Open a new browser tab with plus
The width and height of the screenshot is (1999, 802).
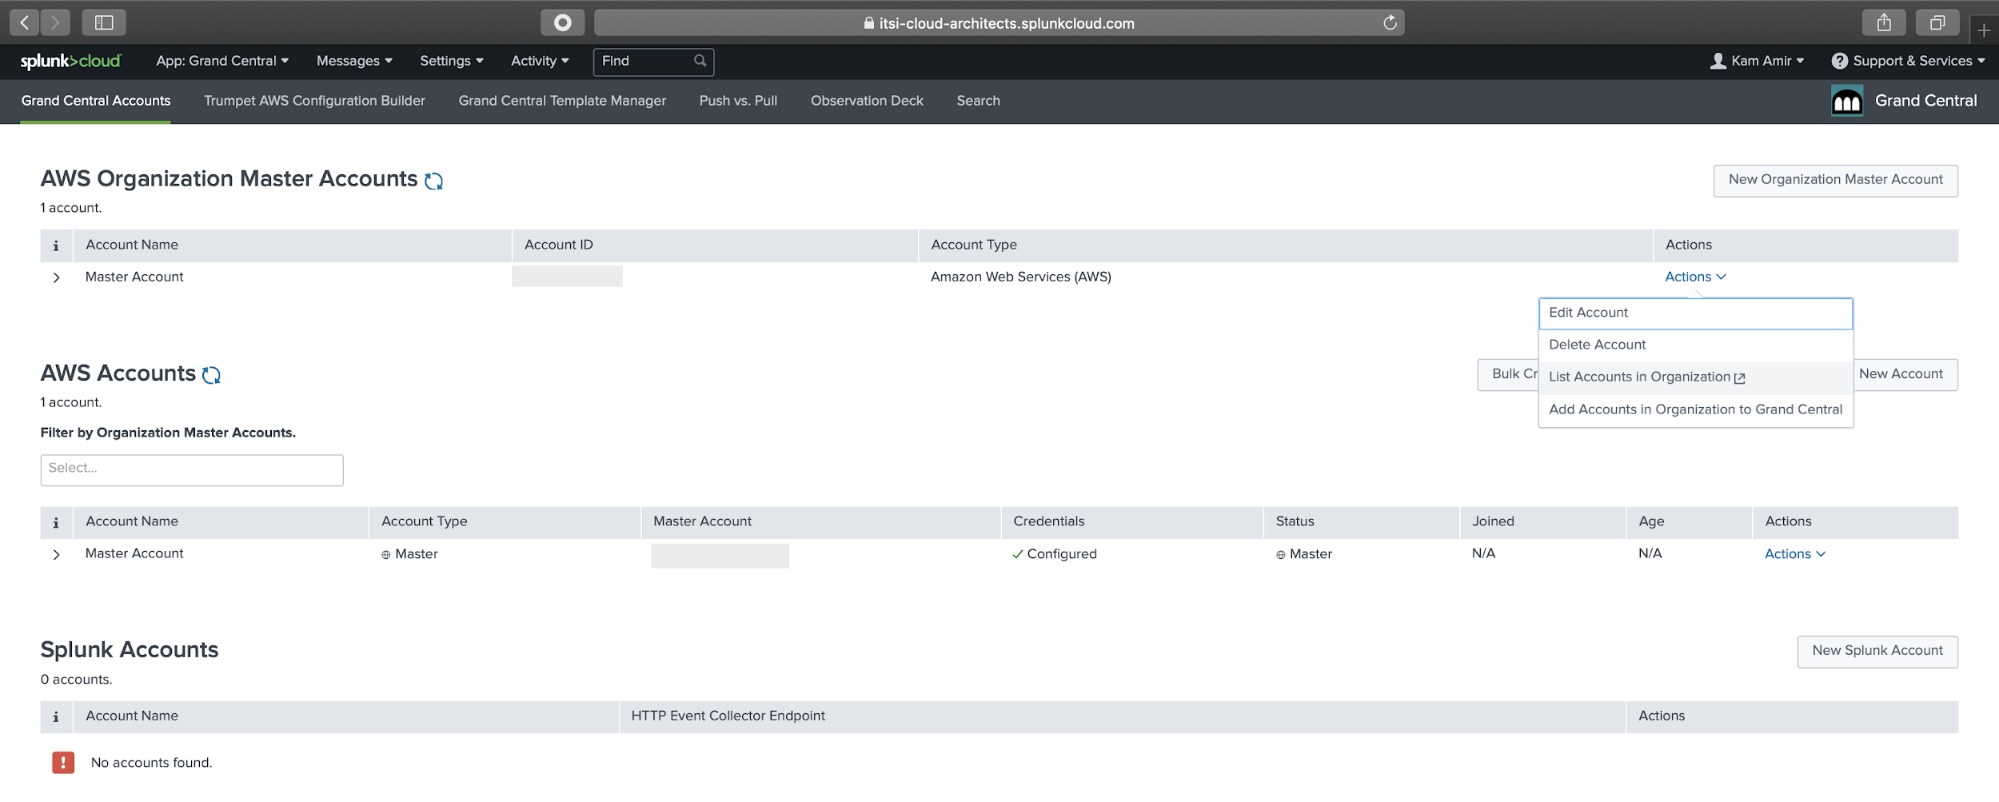[x=1984, y=30]
